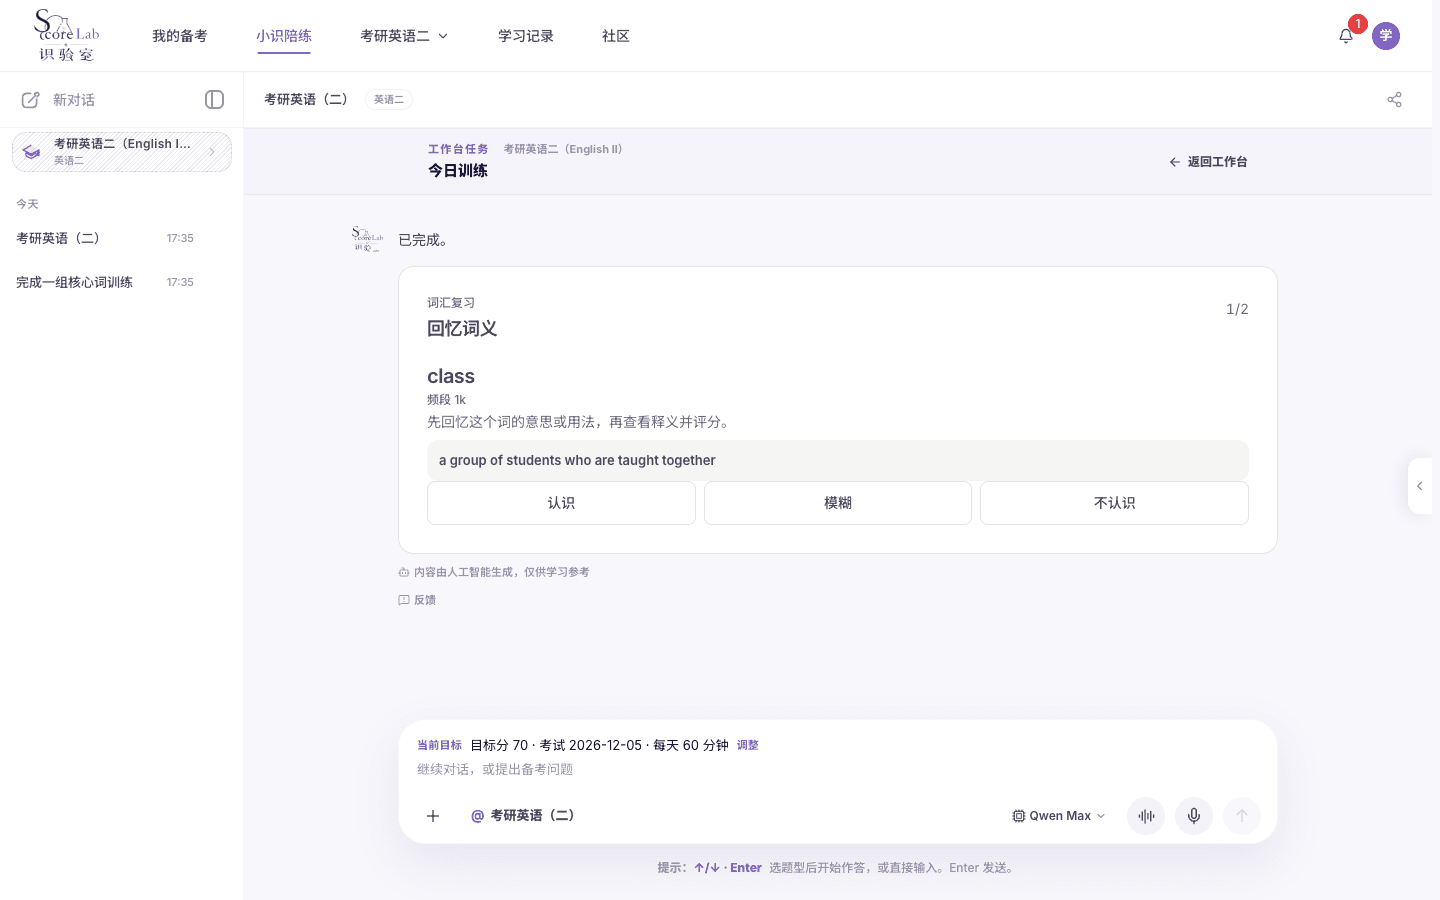
Task: Click the share icon in conversation header
Action: point(1395,99)
